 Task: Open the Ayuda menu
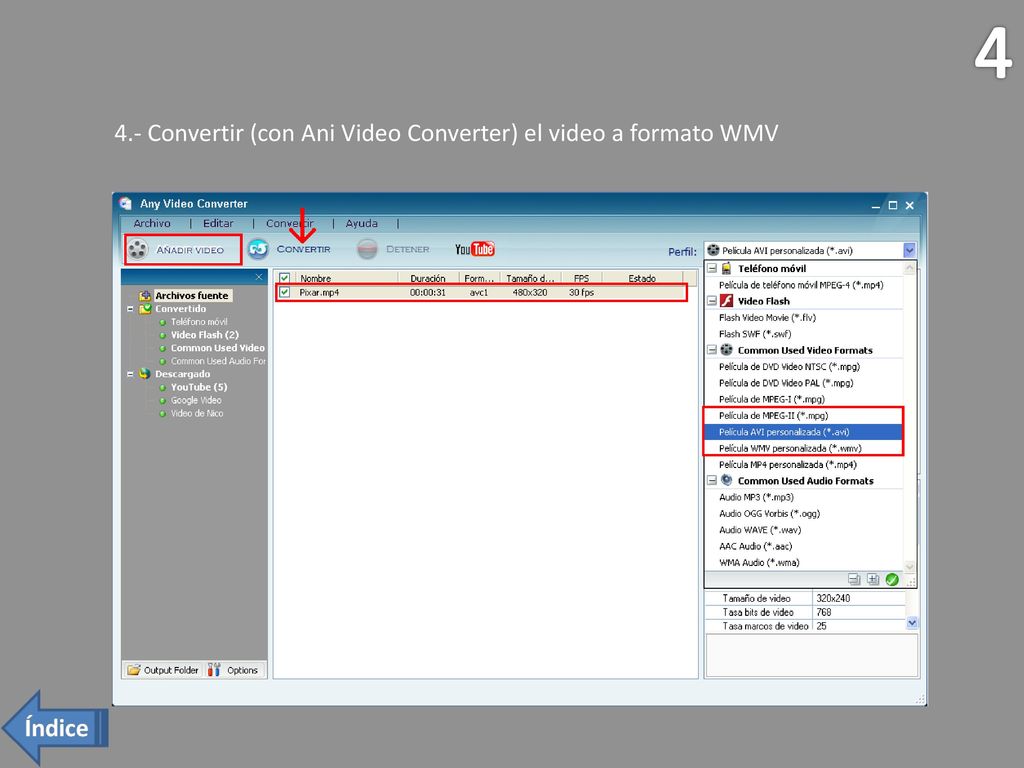(362, 223)
